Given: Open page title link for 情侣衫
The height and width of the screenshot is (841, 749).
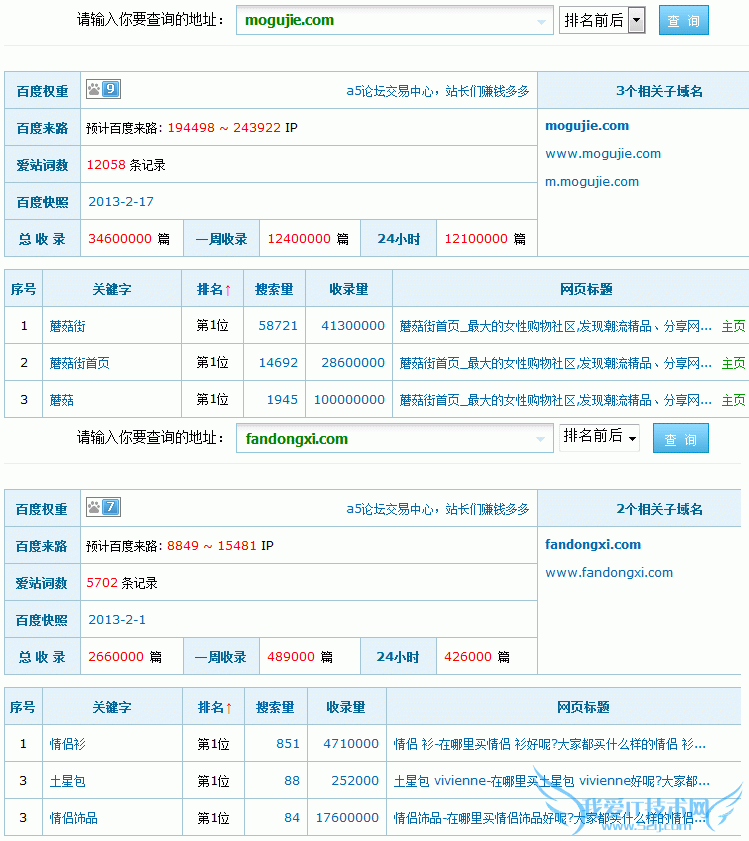Looking at the screenshot, I should point(549,744).
